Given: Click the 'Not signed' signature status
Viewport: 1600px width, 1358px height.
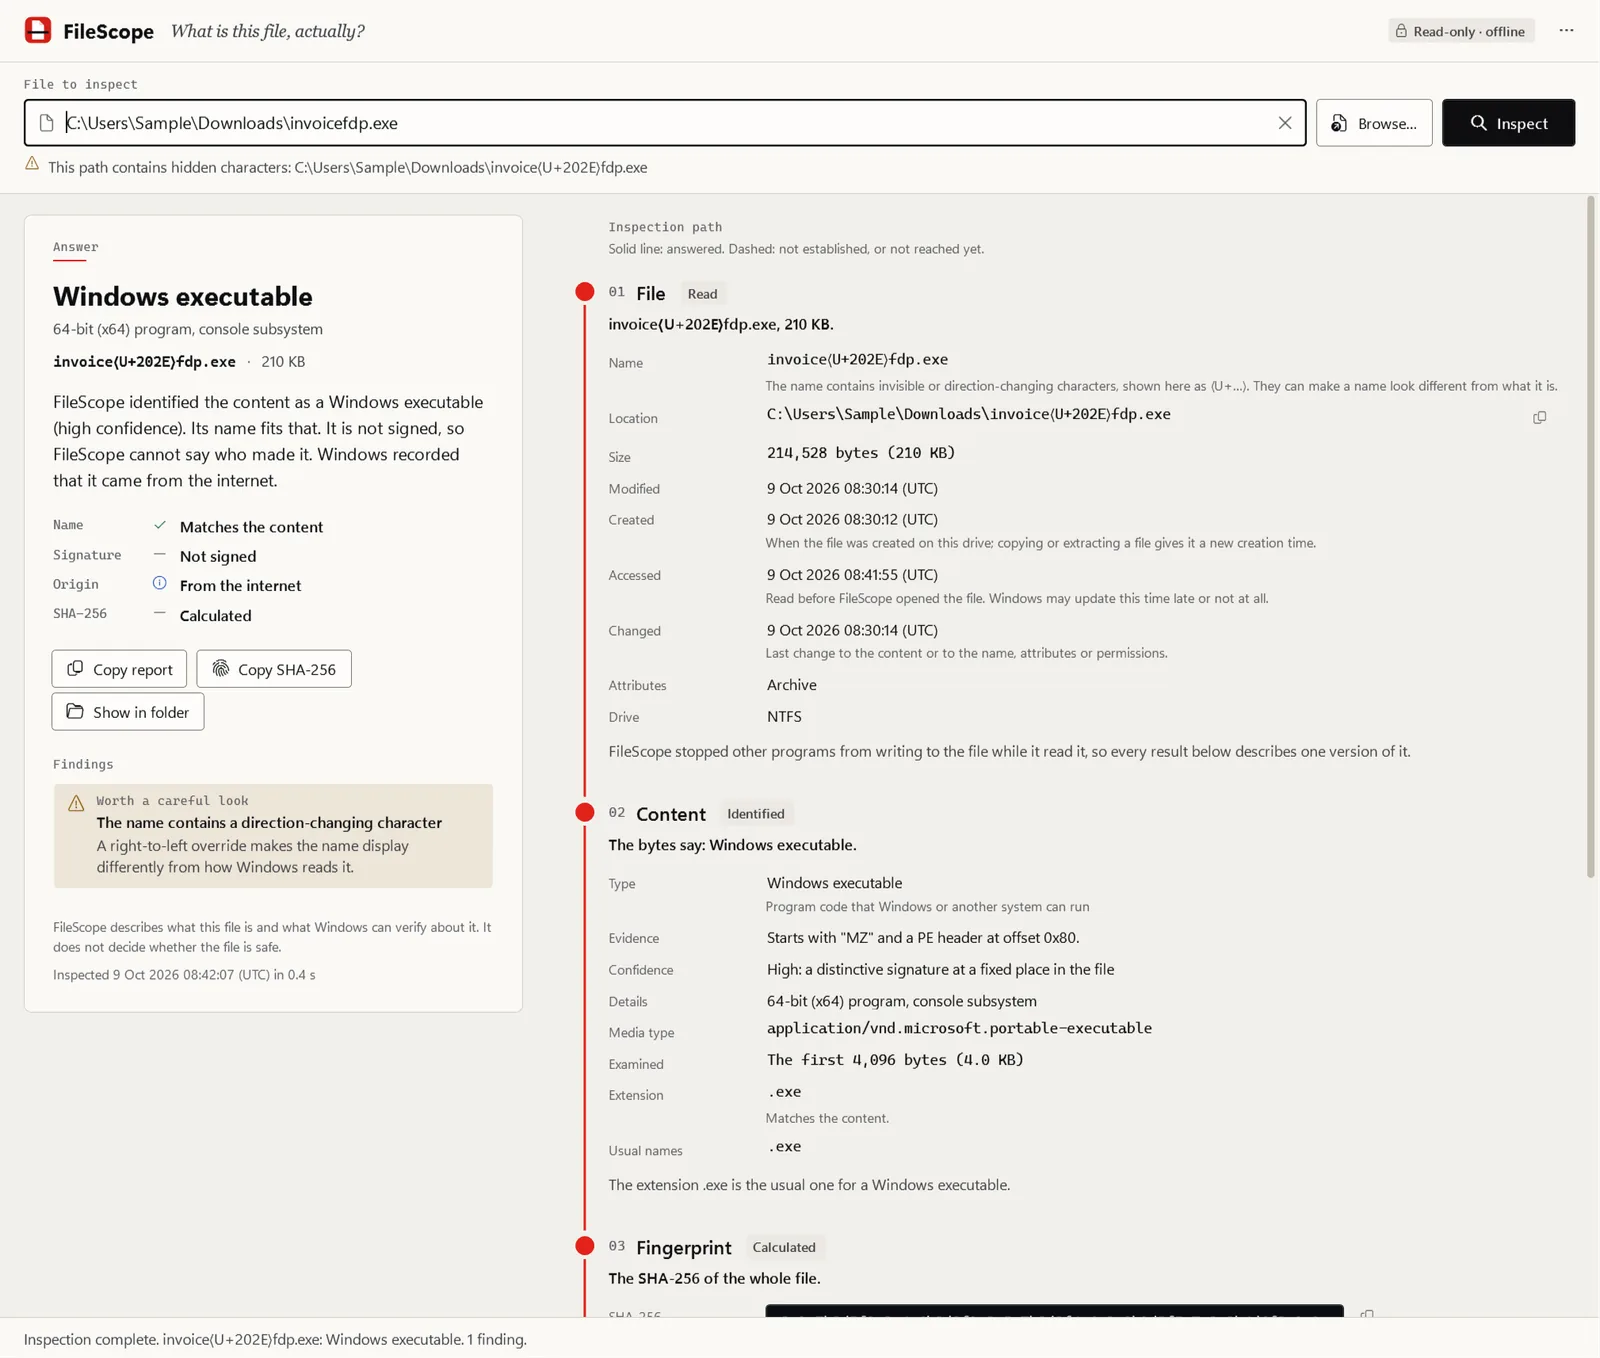Looking at the screenshot, I should [x=218, y=556].
